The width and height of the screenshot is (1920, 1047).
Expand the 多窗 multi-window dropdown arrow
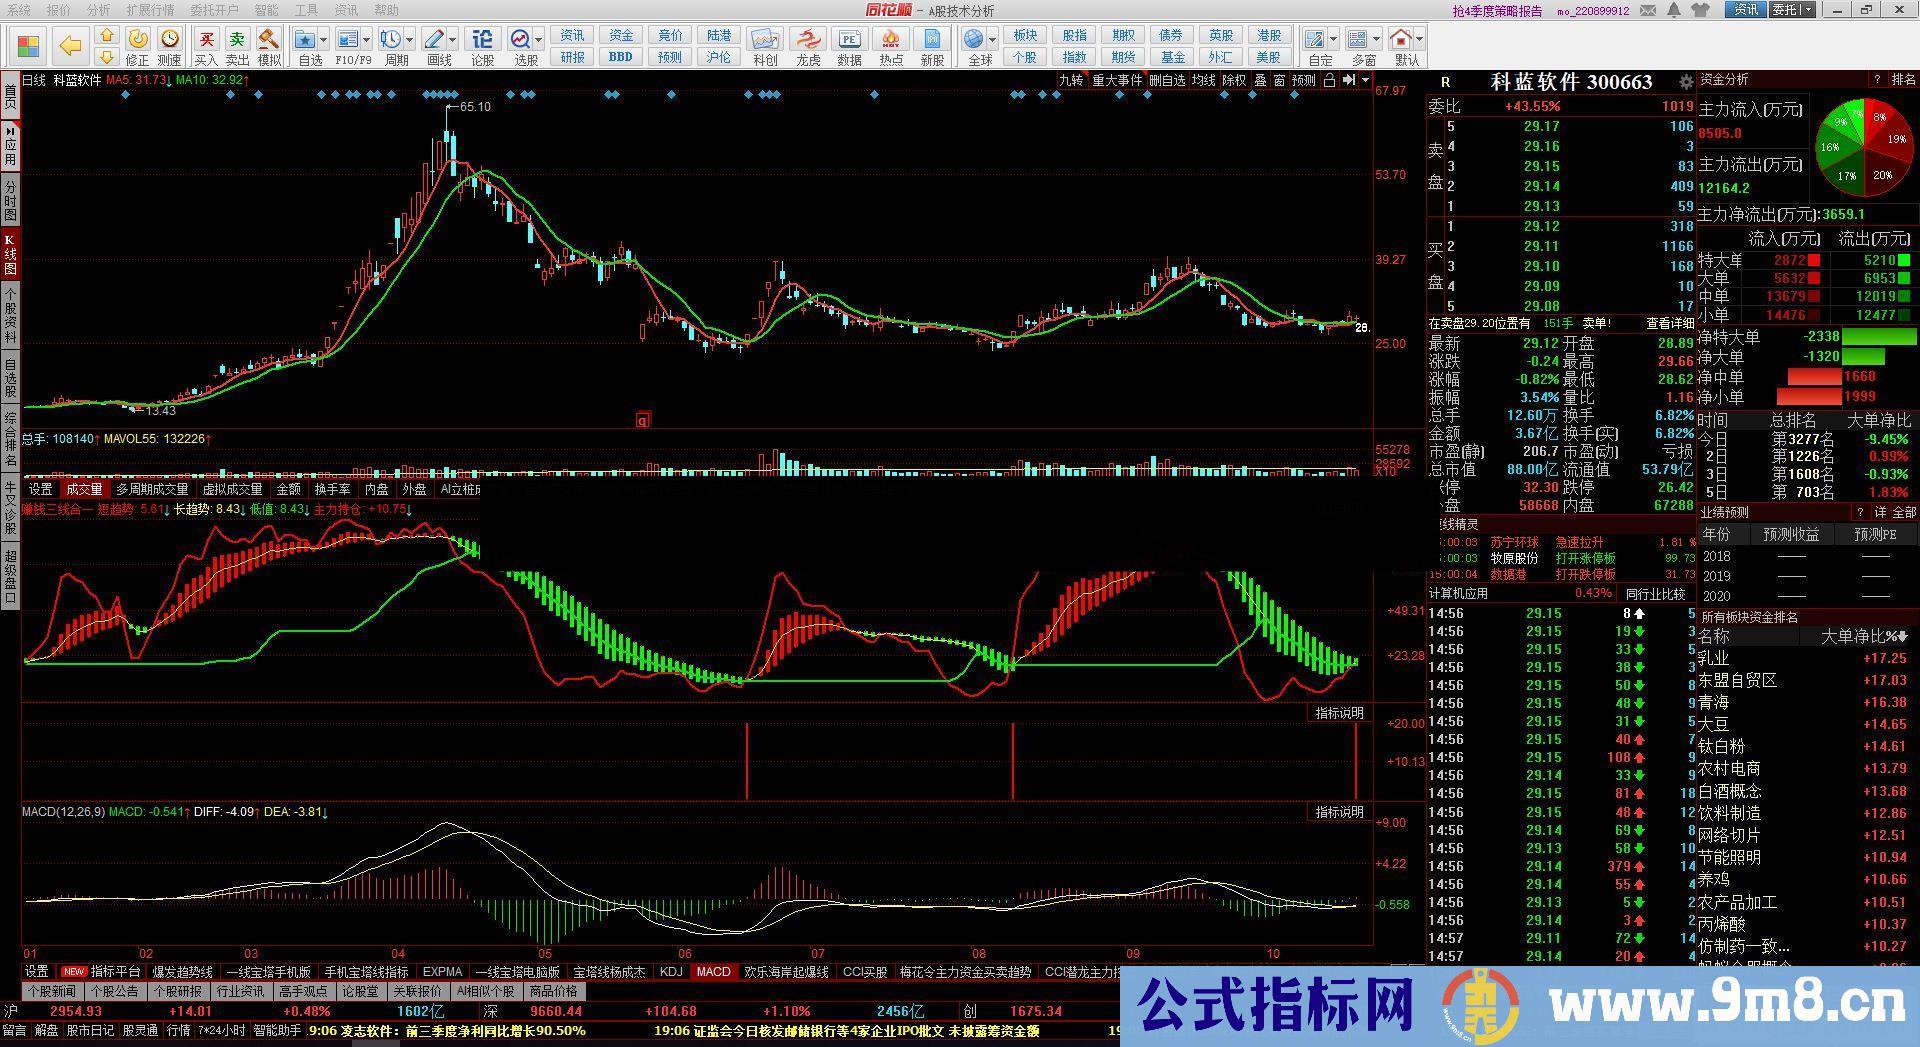pyautogui.click(x=1376, y=40)
